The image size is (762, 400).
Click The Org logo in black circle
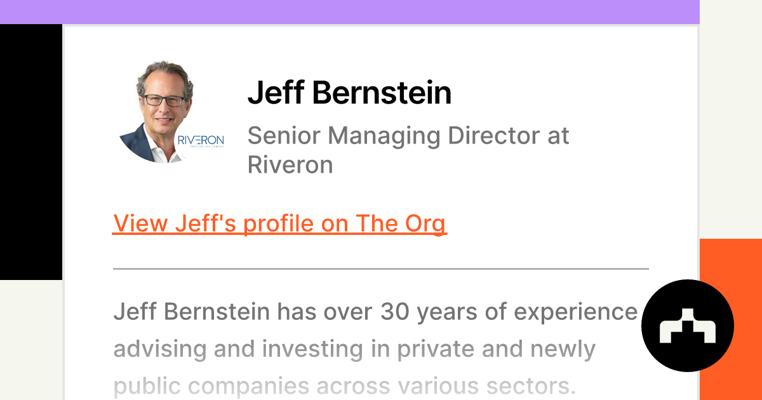tap(687, 326)
